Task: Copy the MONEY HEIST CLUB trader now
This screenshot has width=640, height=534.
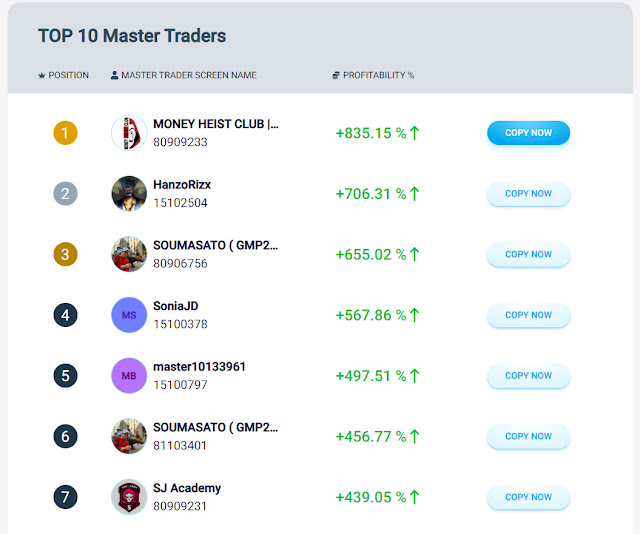Action: [x=528, y=133]
